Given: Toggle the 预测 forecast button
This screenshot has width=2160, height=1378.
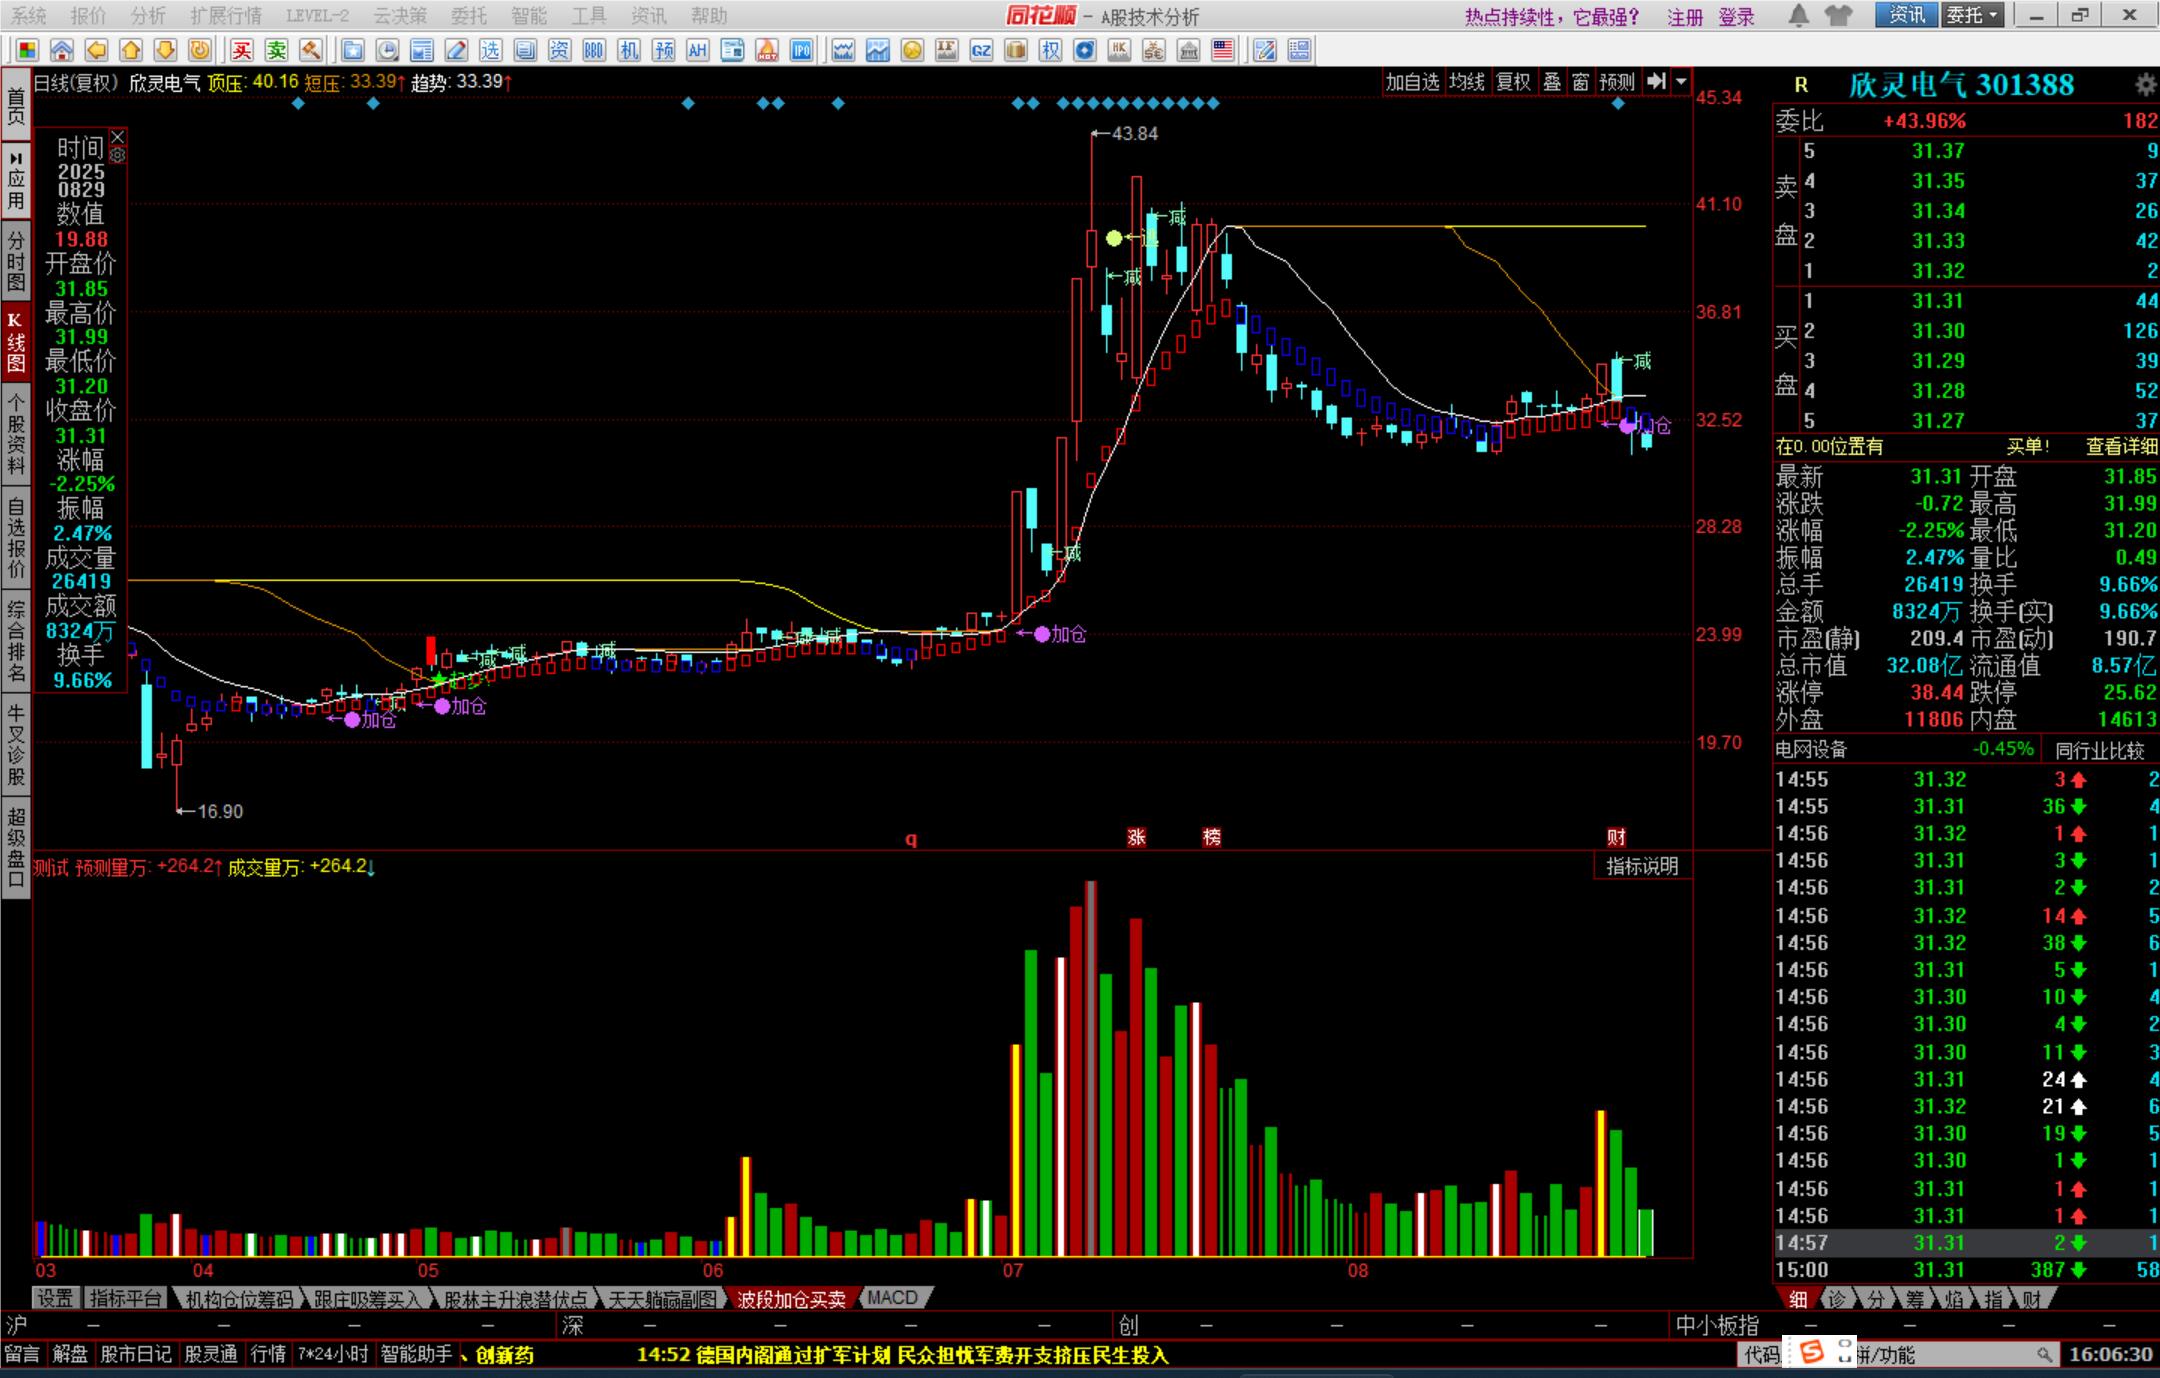Looking at the screenshot, I should 1616,82.
